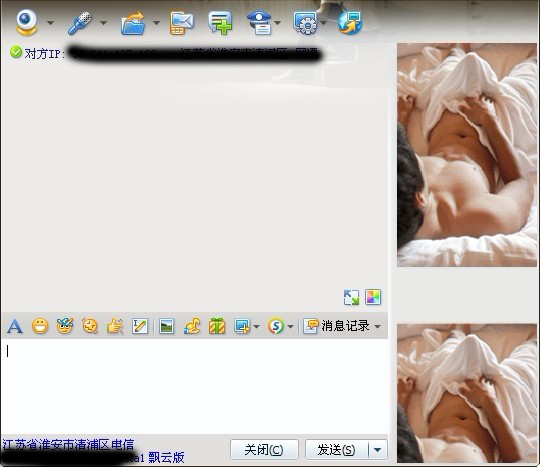Expand 消息记录 dropdown arrow
This screenshot has height=467, width=540.
(377, 326)
